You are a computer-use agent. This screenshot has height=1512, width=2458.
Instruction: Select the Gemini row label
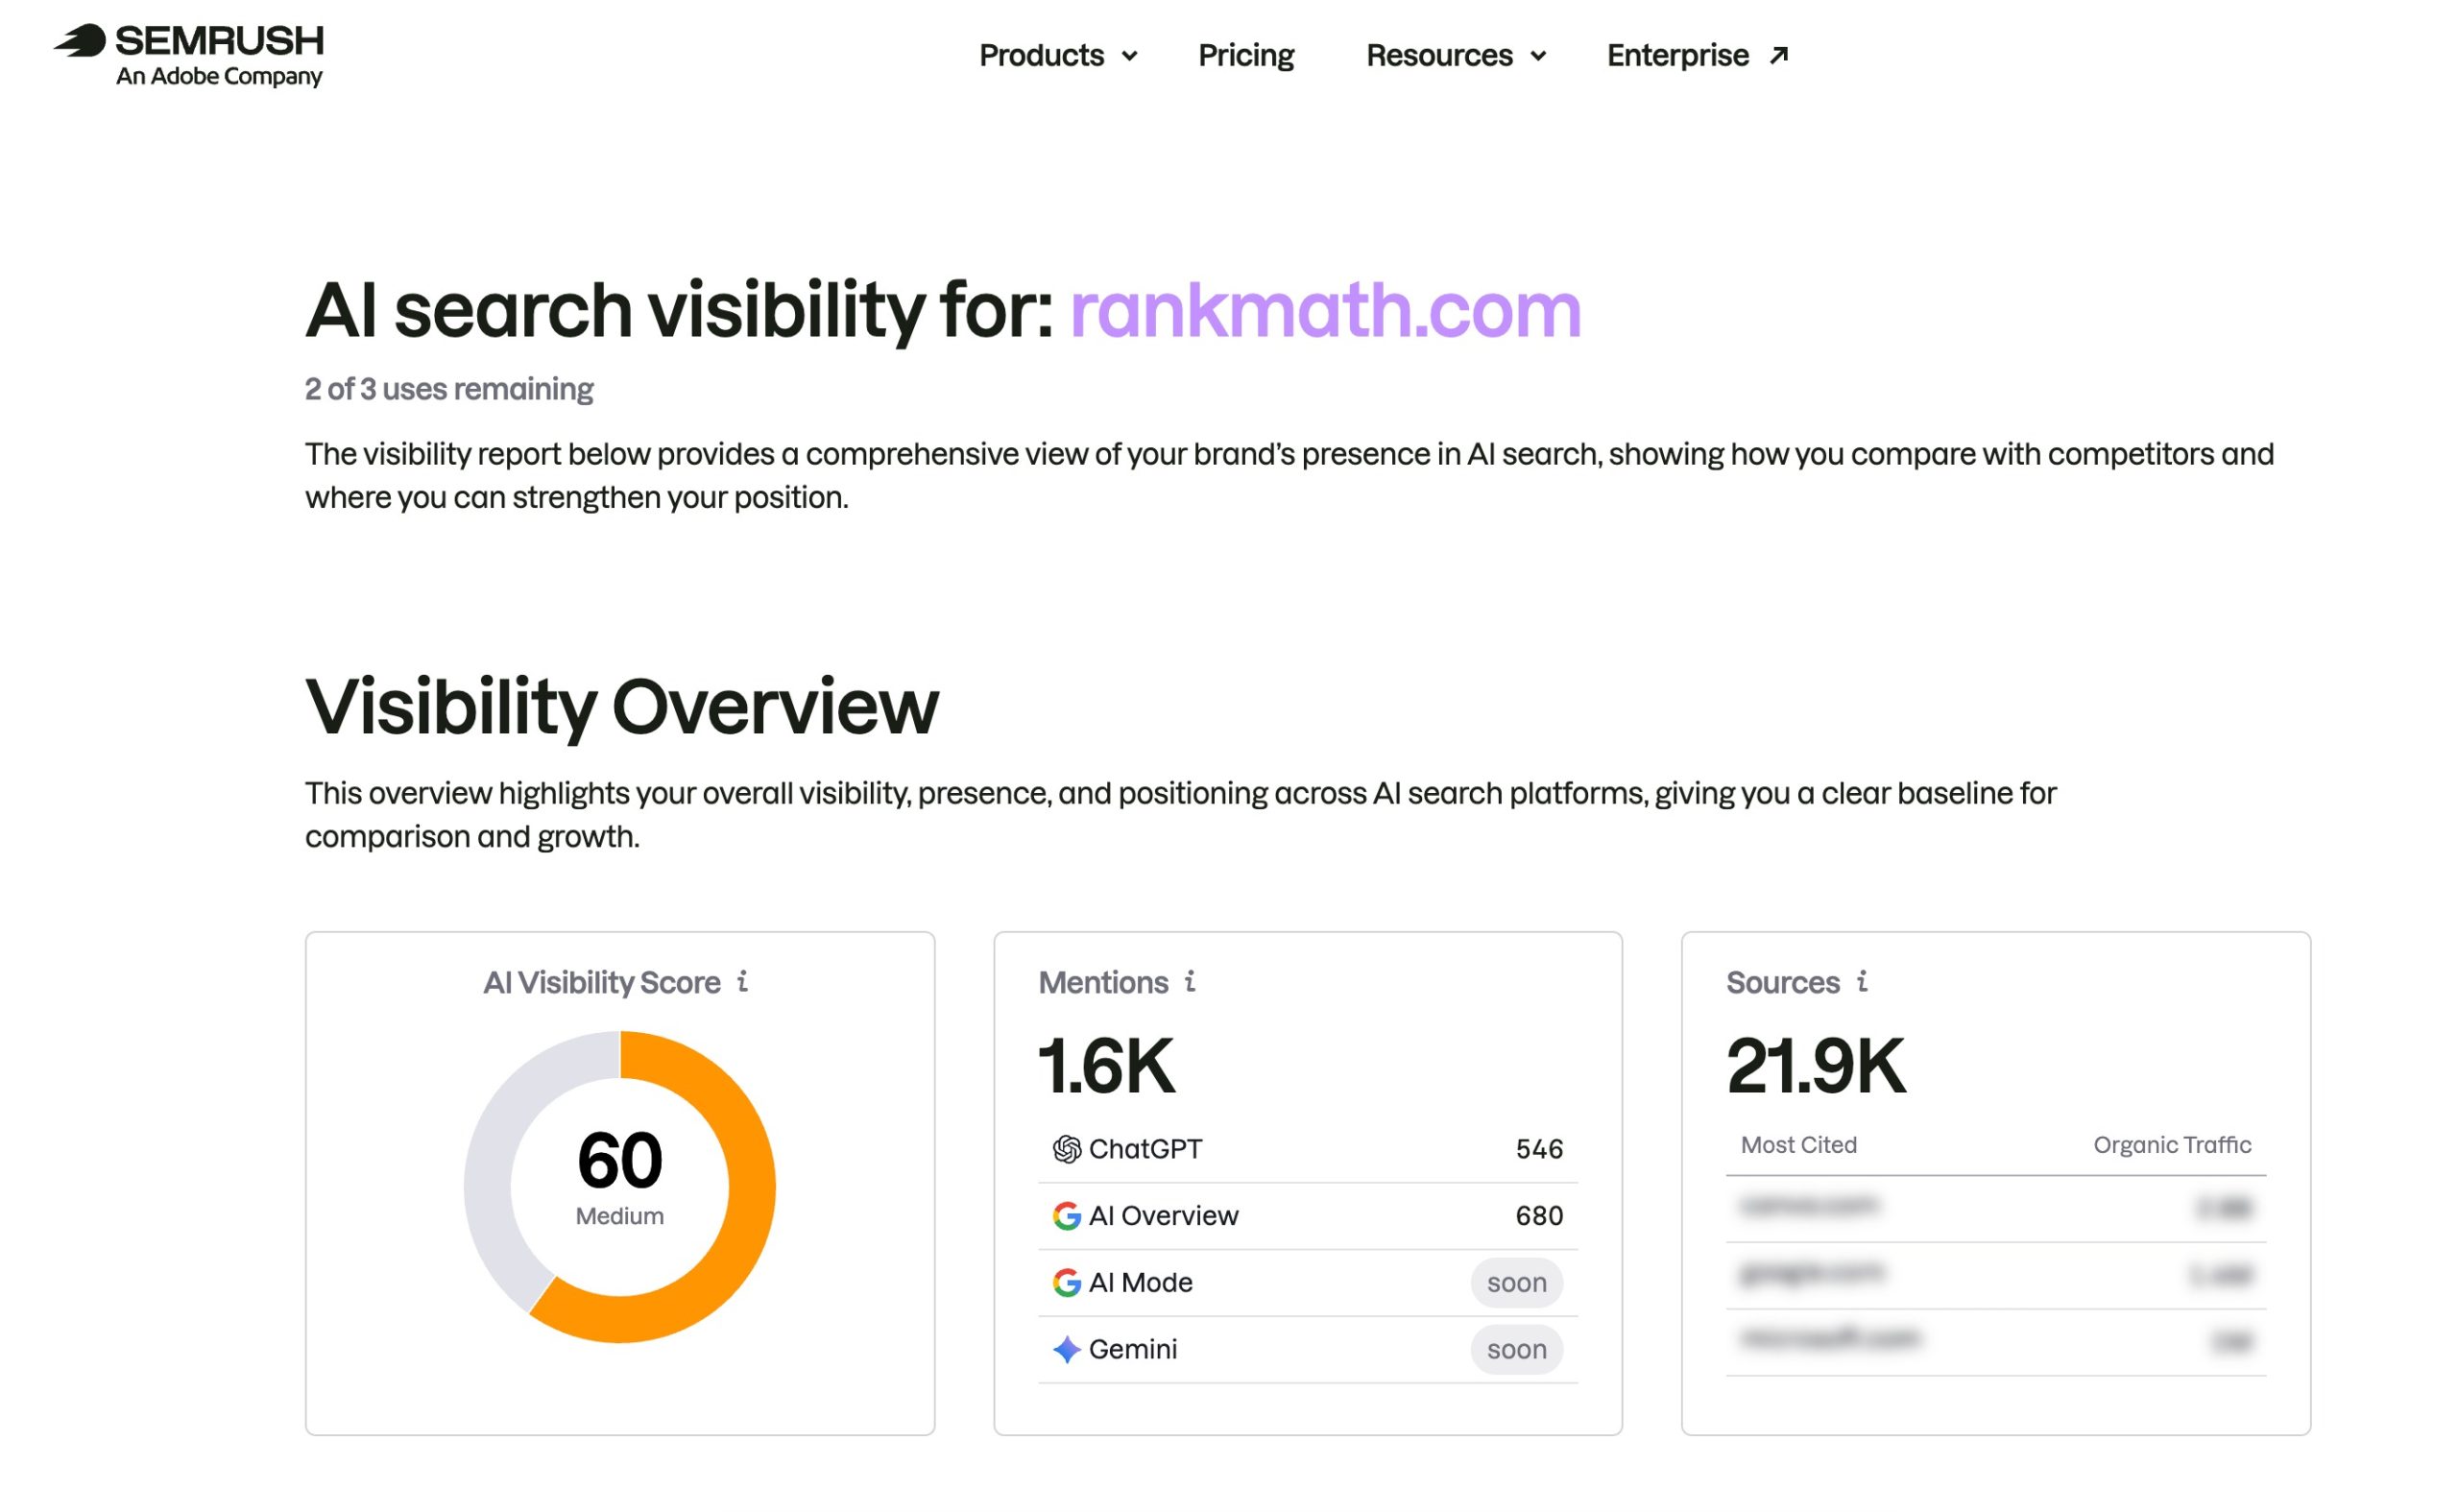pyautogui.click(x=1132, y=1350)
